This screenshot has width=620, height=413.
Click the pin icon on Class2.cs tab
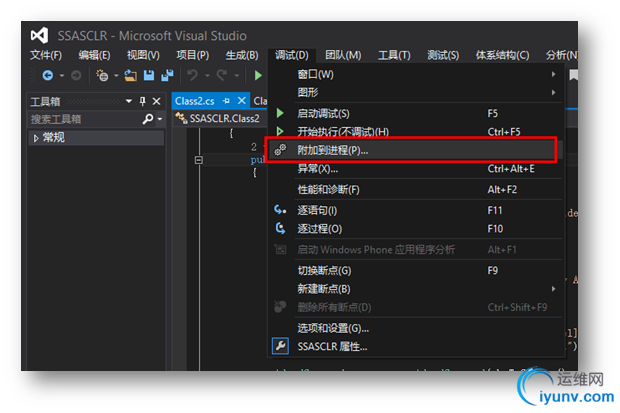click(226, 101)
